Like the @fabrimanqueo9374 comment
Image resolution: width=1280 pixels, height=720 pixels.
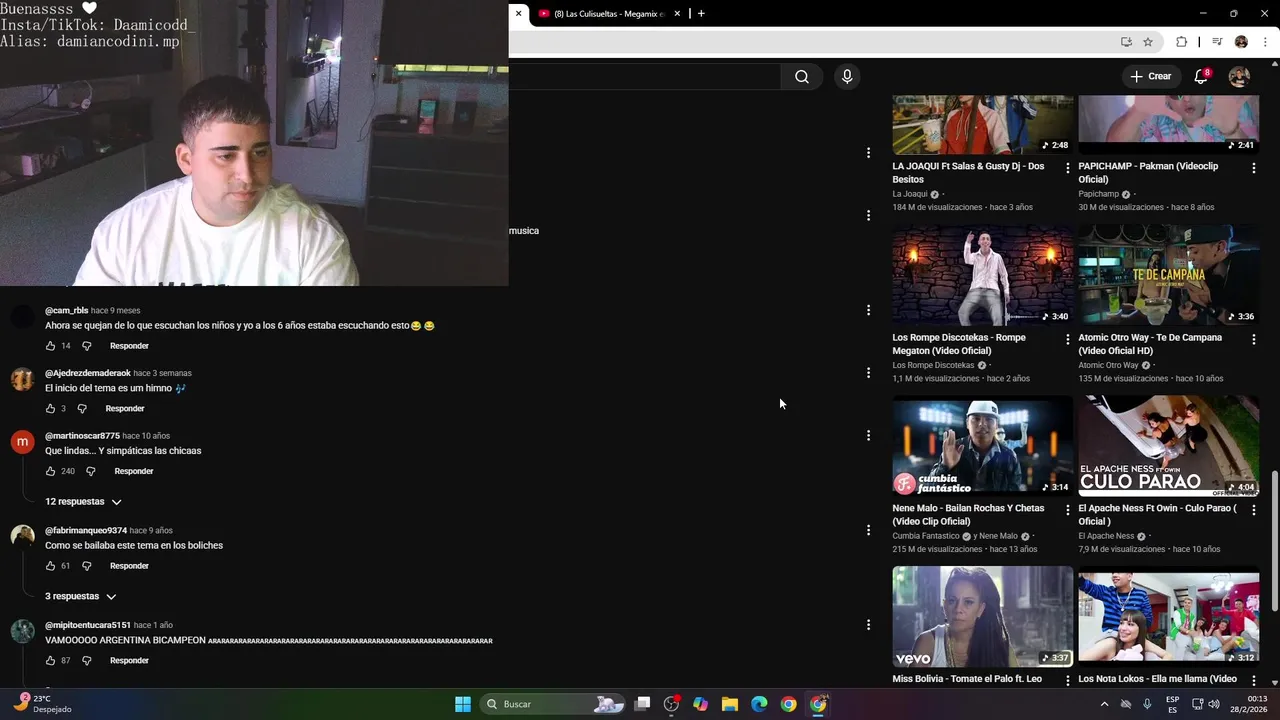[x=50, y=566]
